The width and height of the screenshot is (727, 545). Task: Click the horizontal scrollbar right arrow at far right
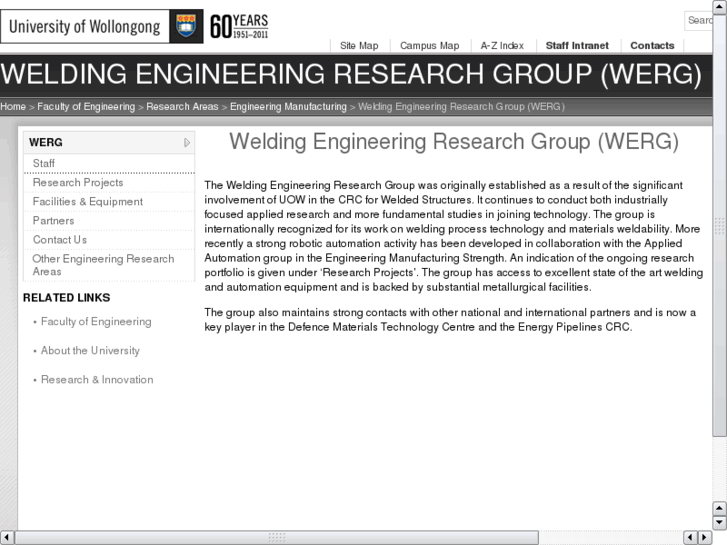tap(705, 537)
